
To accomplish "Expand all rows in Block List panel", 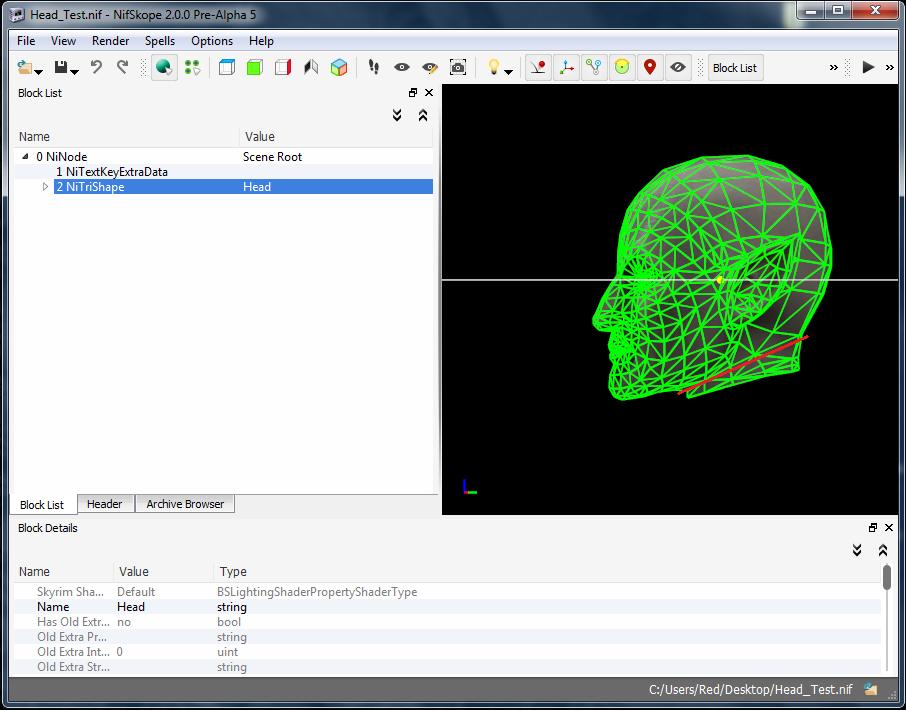I will tap(397, 115).
